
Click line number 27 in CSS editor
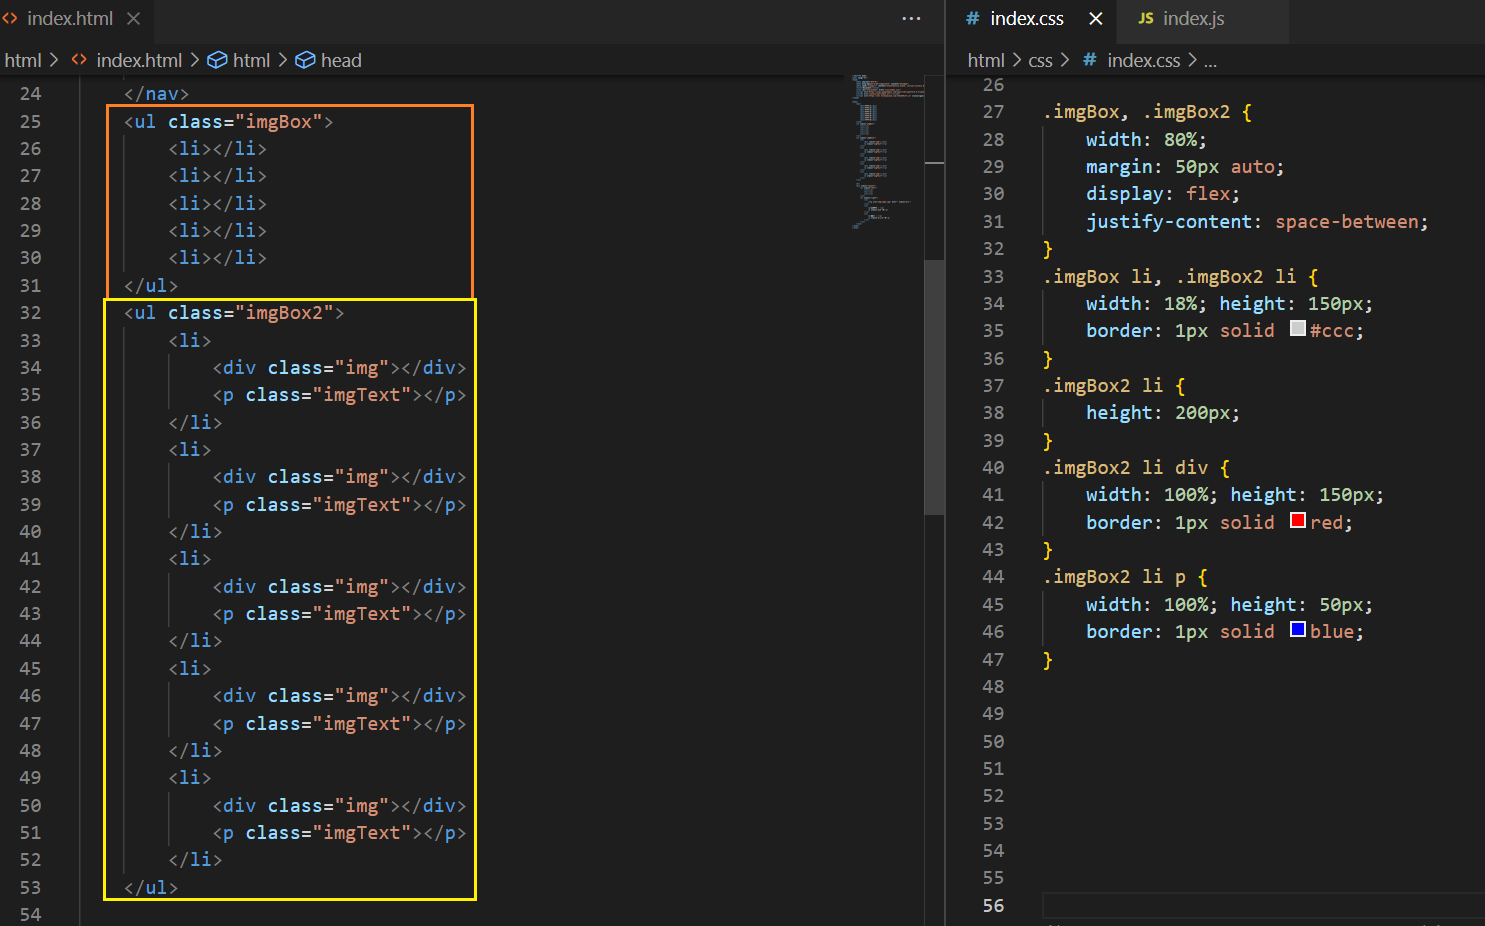993,112
